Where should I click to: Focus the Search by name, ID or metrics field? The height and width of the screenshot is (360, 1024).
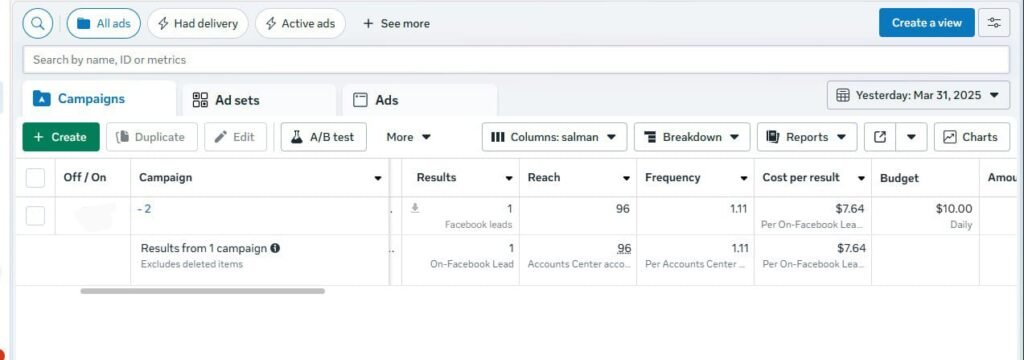pyautogui.click(x=516, y=60)
